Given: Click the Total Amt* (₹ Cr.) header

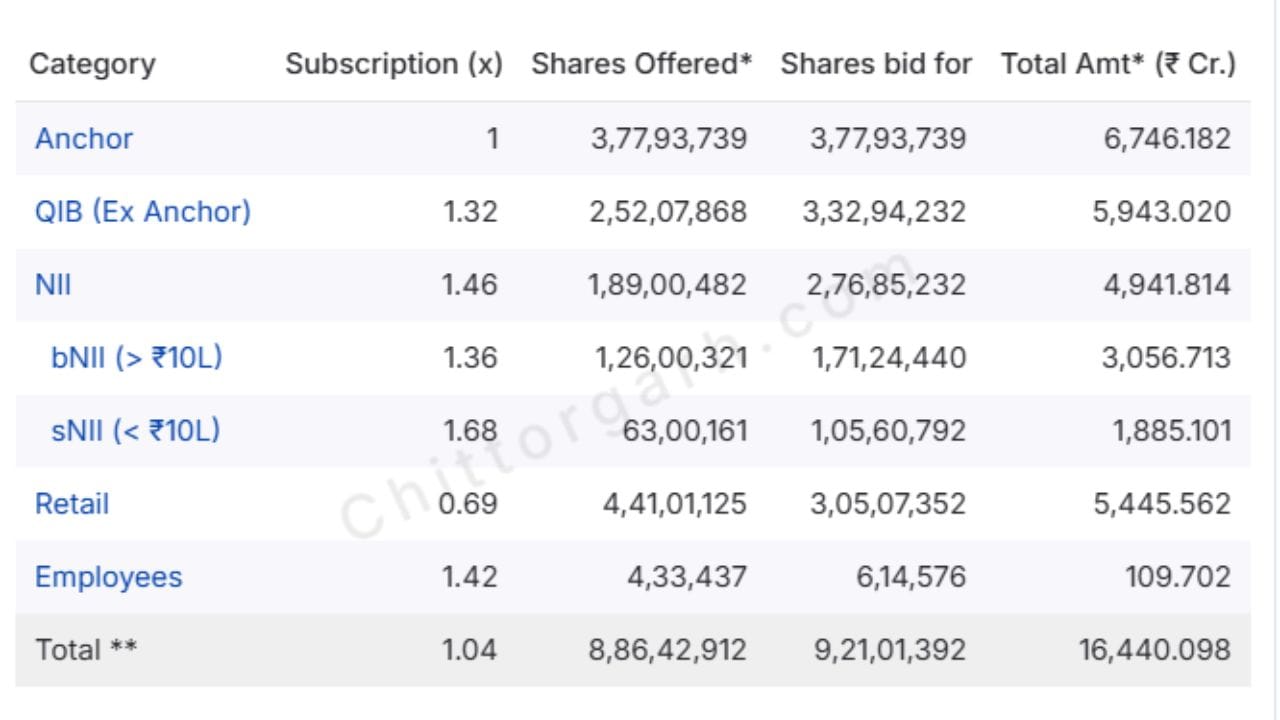Looking at the screenshot, I should pyautogui.click(x=1118, y=64).
